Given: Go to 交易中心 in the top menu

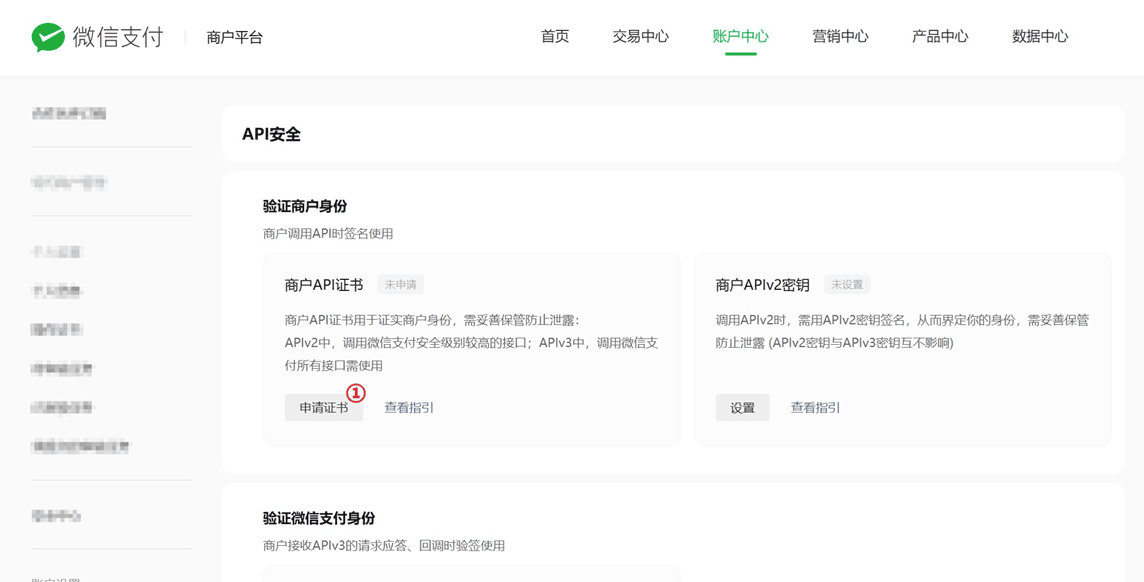Looking at the screenshot, I should (x=641, y=36).
